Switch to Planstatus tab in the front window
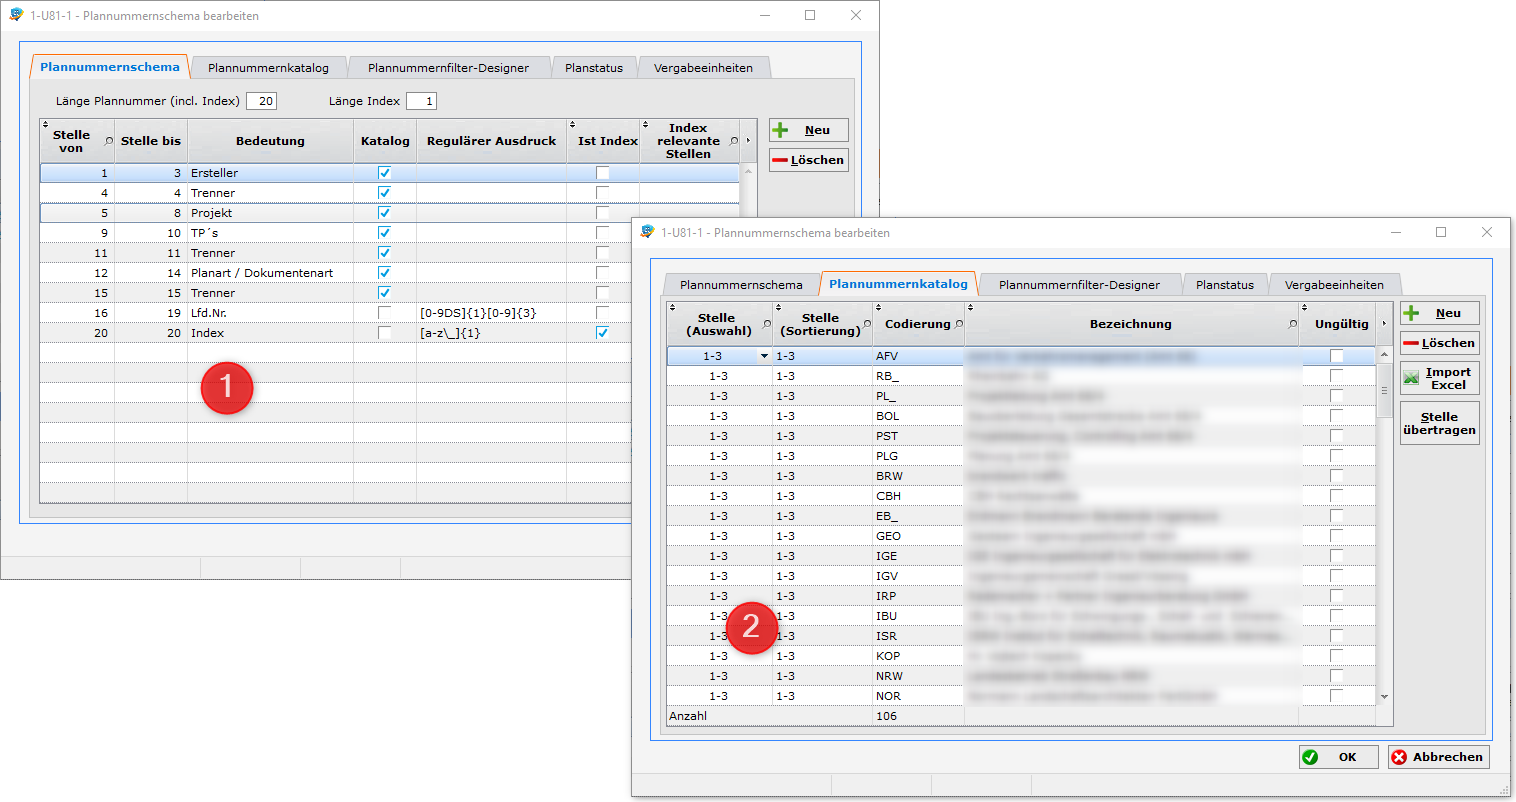This screenshot has height=802, width=1516. tap(1224, 285)
